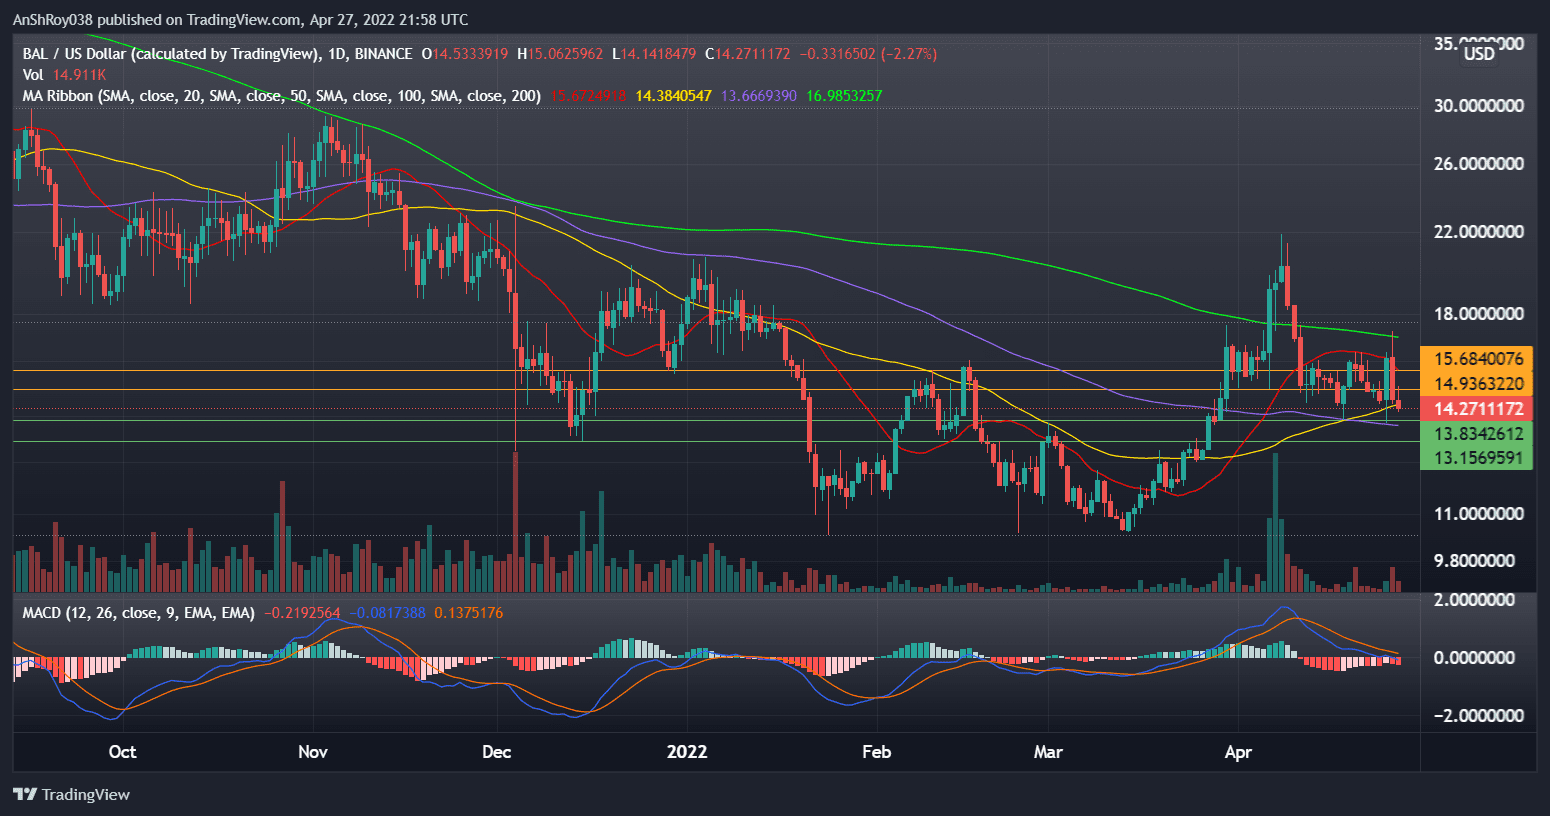Select the TradingView logo at bottom left
This screenshot has height=816, width=1550.
pos(70,794)
